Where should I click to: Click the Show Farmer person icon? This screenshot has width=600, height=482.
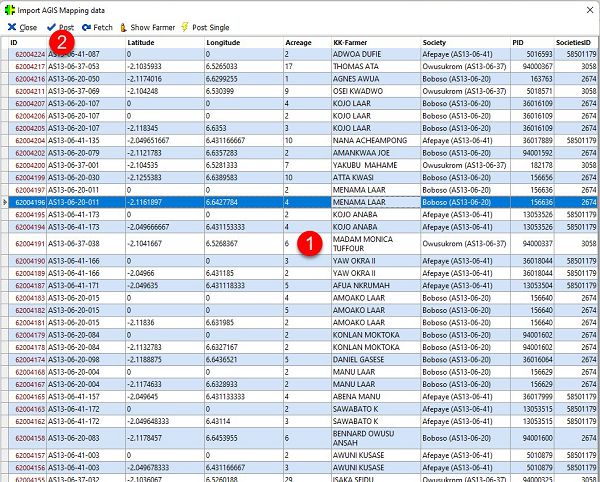coord(123,27)
